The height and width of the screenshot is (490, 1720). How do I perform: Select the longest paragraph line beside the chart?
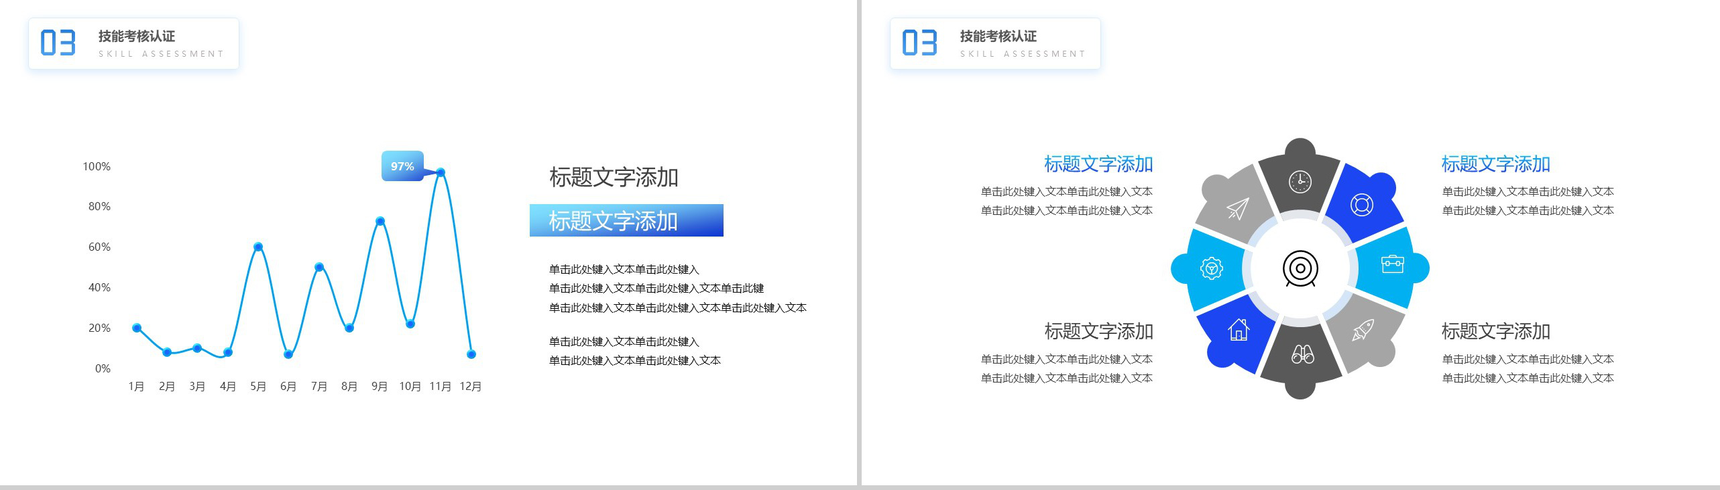point(677,308)
